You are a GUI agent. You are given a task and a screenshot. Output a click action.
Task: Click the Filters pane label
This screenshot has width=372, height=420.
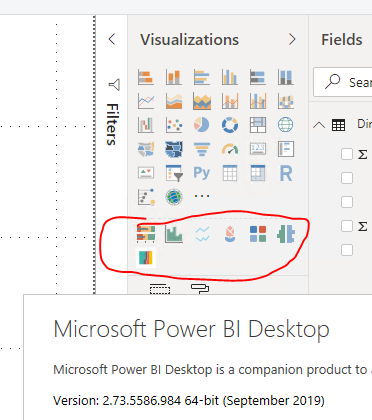coord(112,124)
